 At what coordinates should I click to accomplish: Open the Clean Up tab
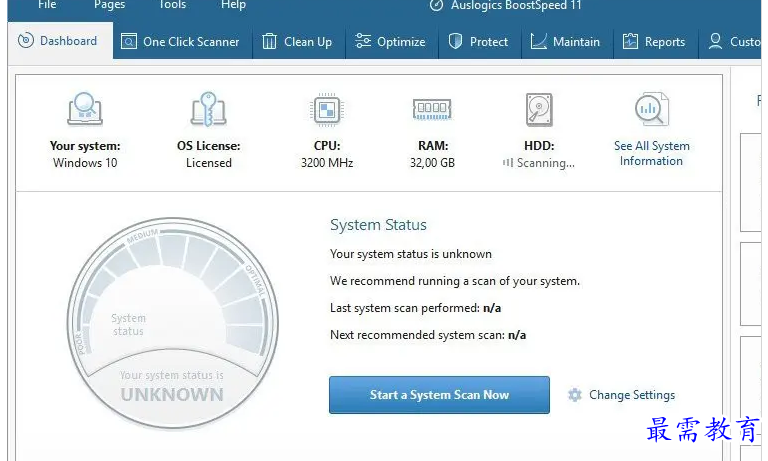click(299, 42)
